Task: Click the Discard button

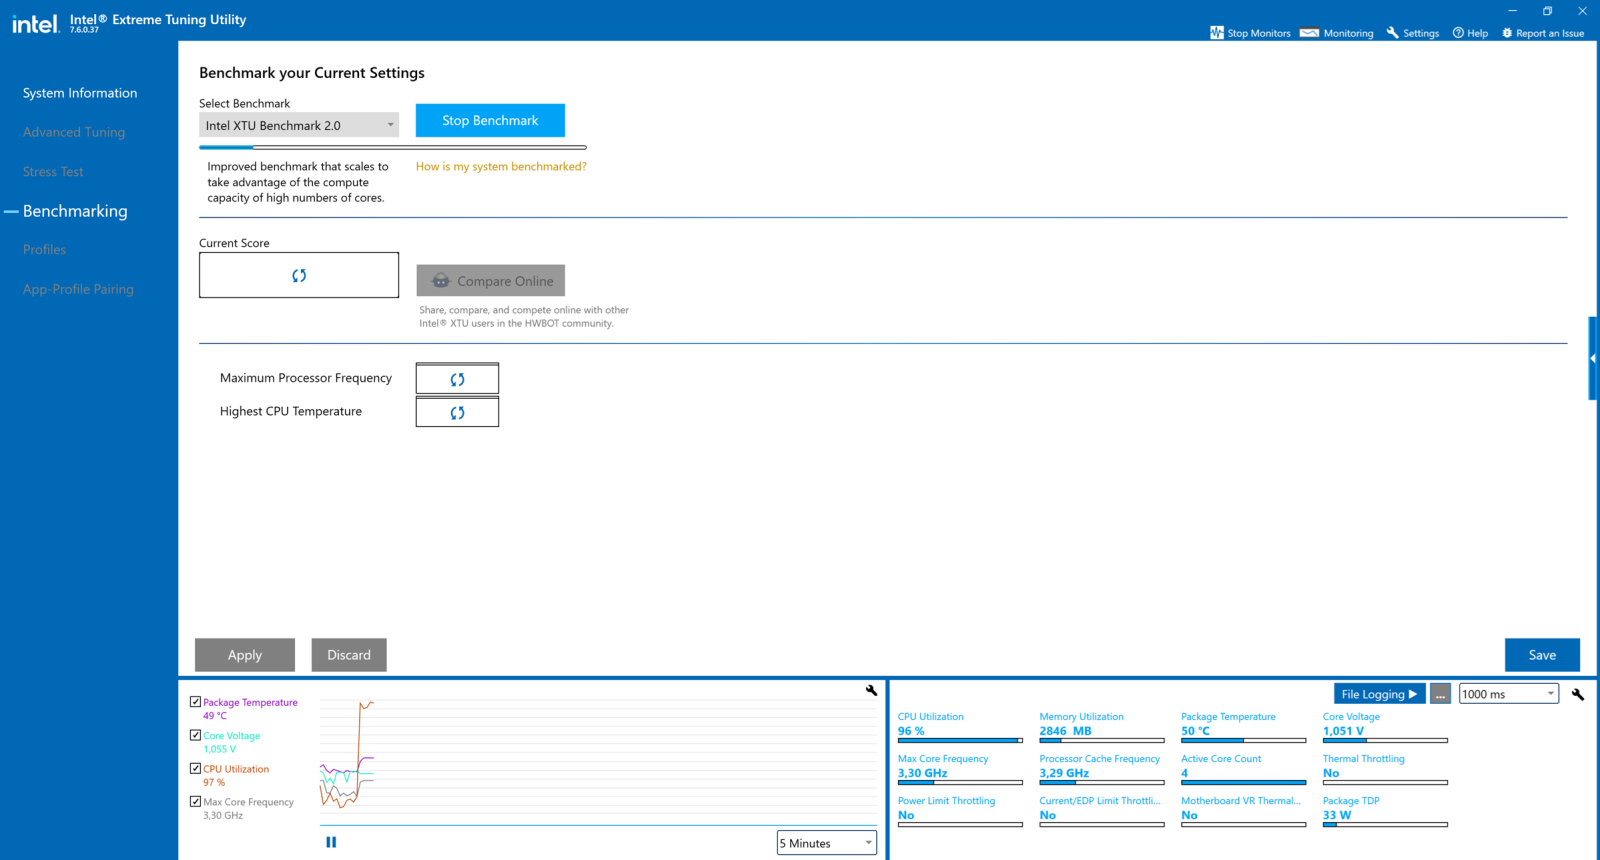Action: point(349,655)
